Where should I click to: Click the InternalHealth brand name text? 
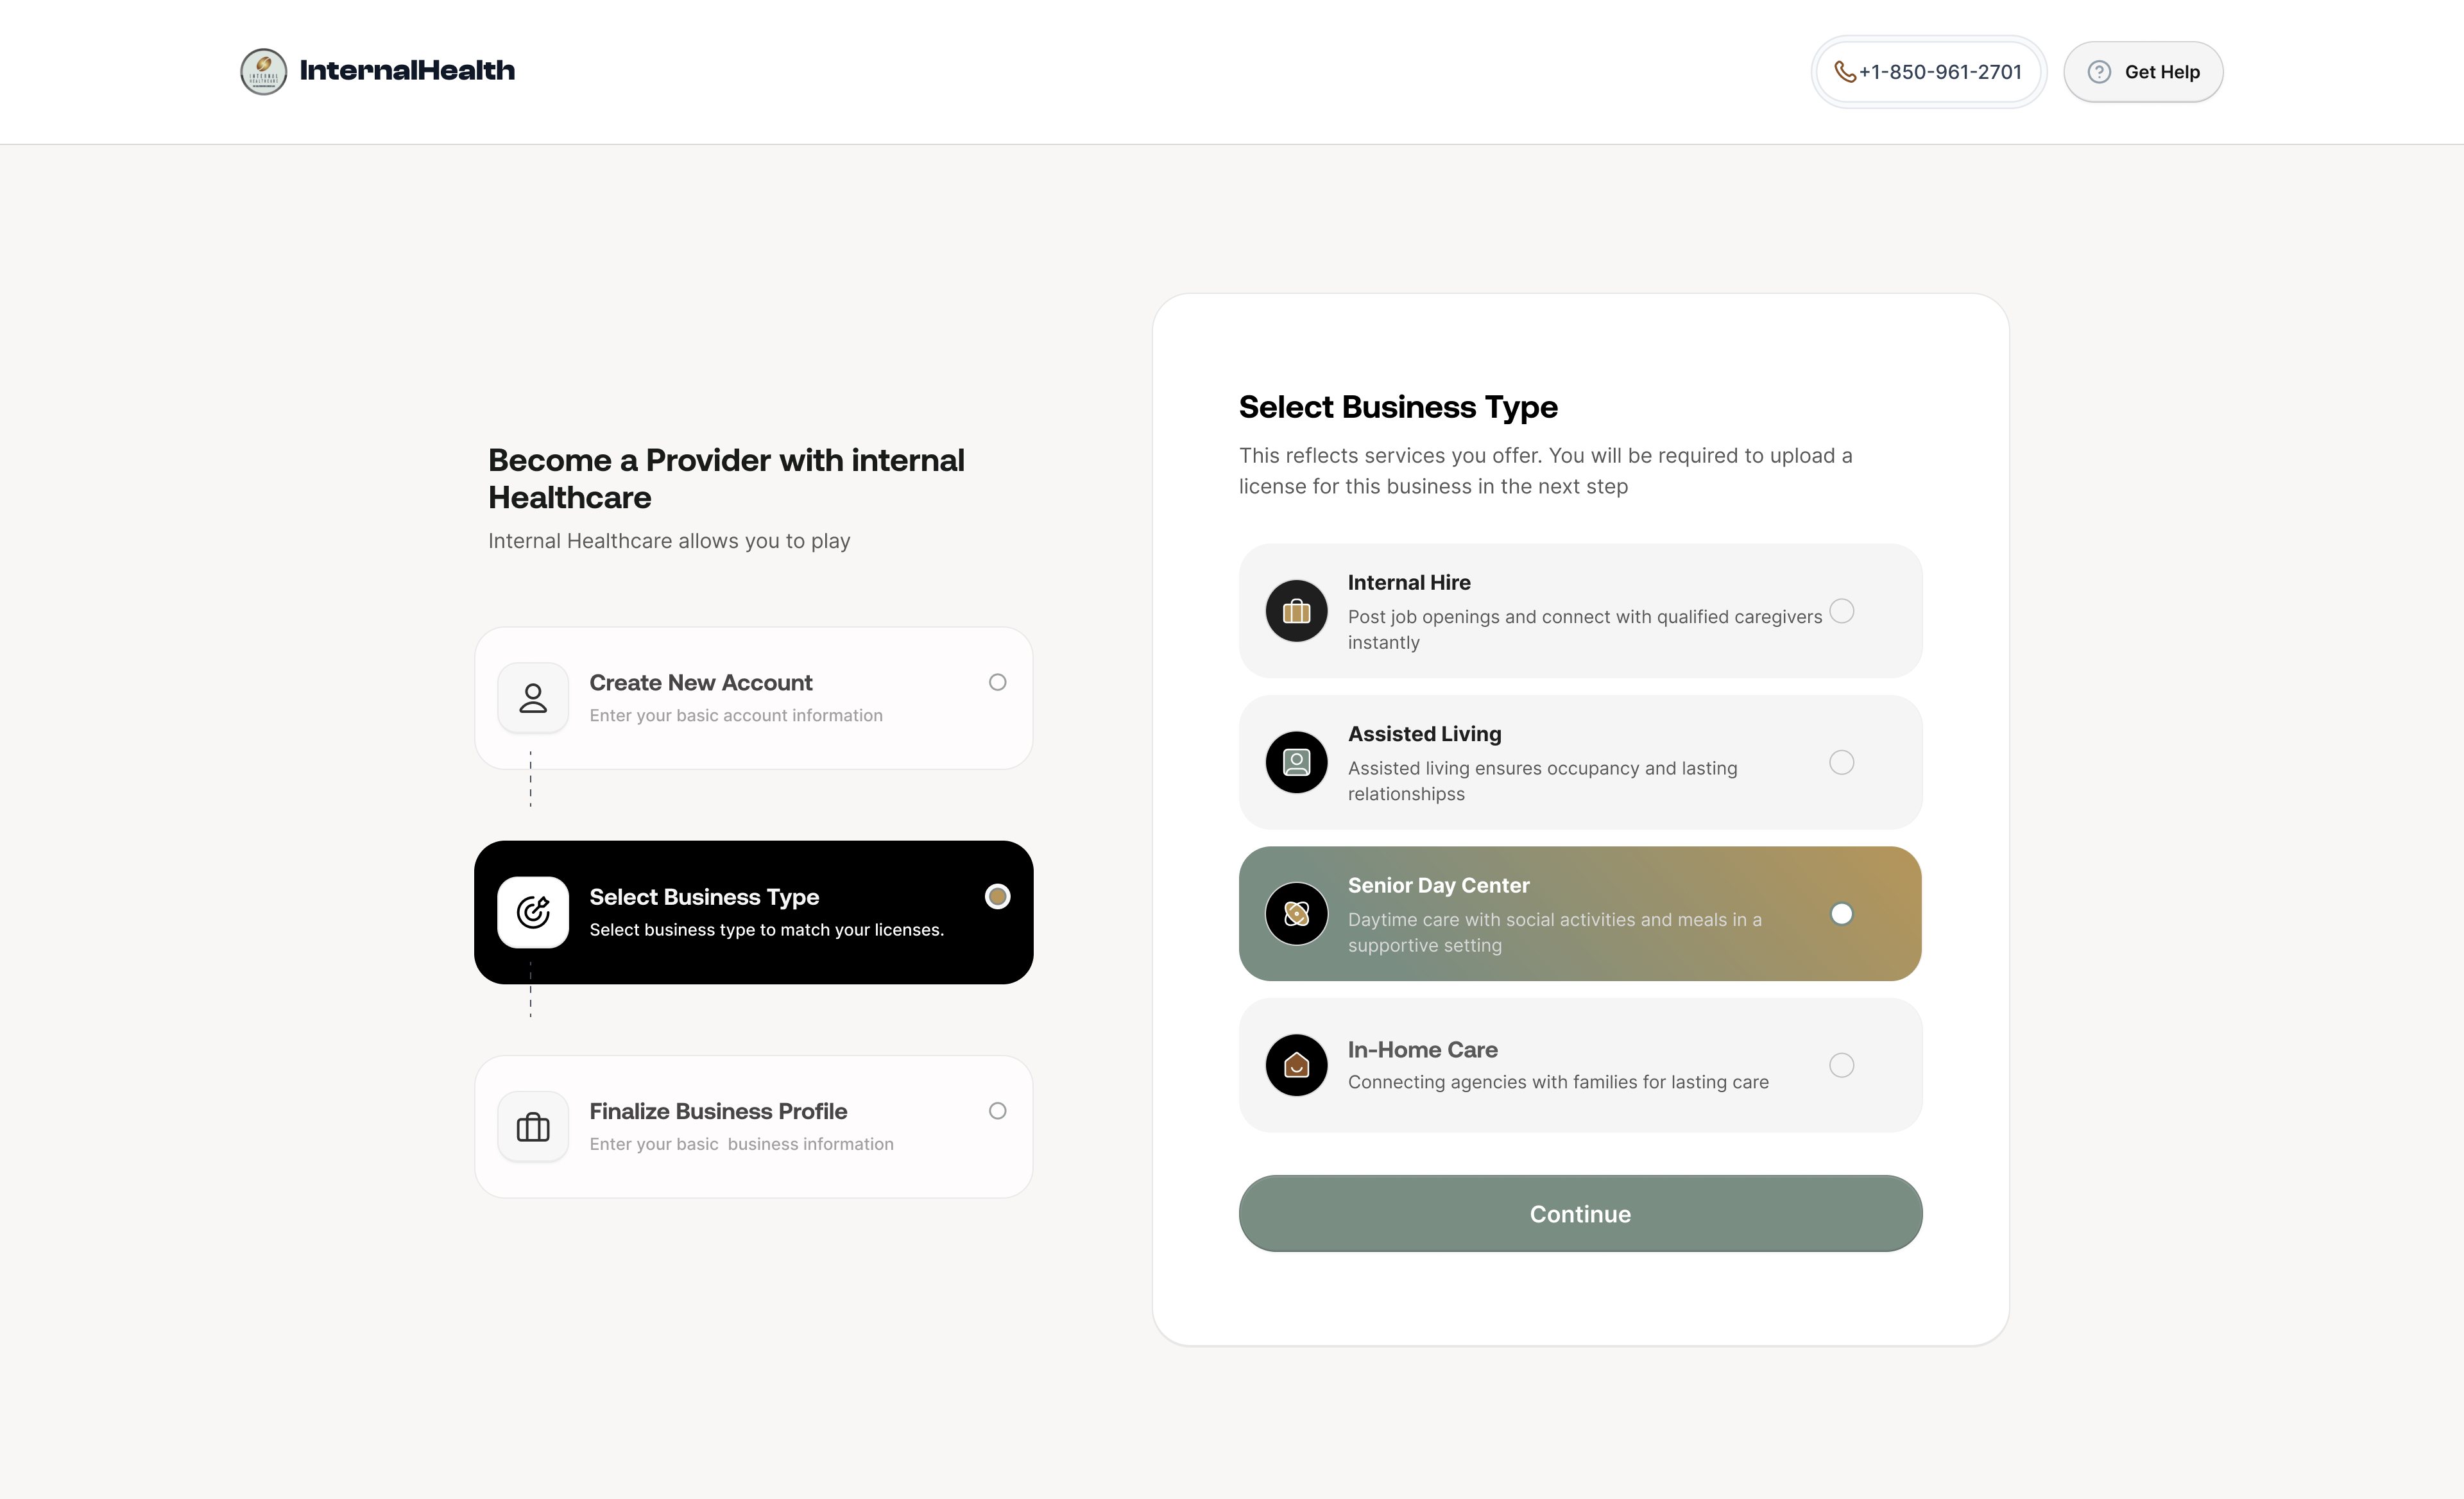[x=407, y=71]
